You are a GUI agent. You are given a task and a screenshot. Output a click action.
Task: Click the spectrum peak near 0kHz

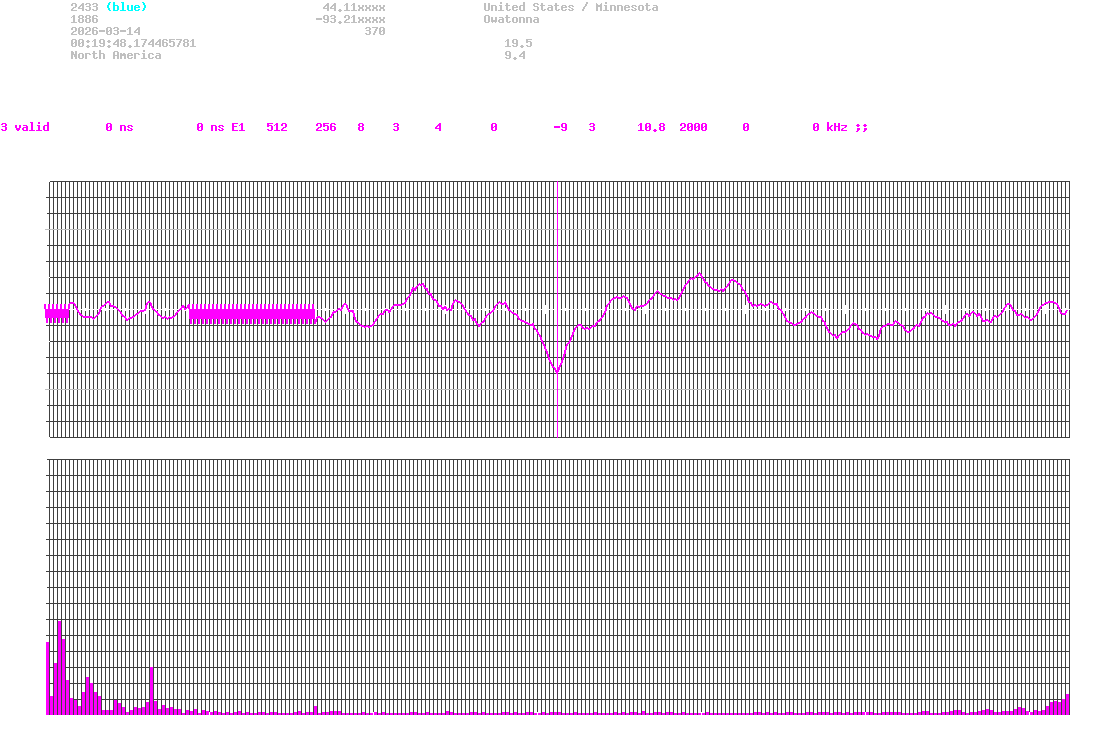click(x=59, y=660)
